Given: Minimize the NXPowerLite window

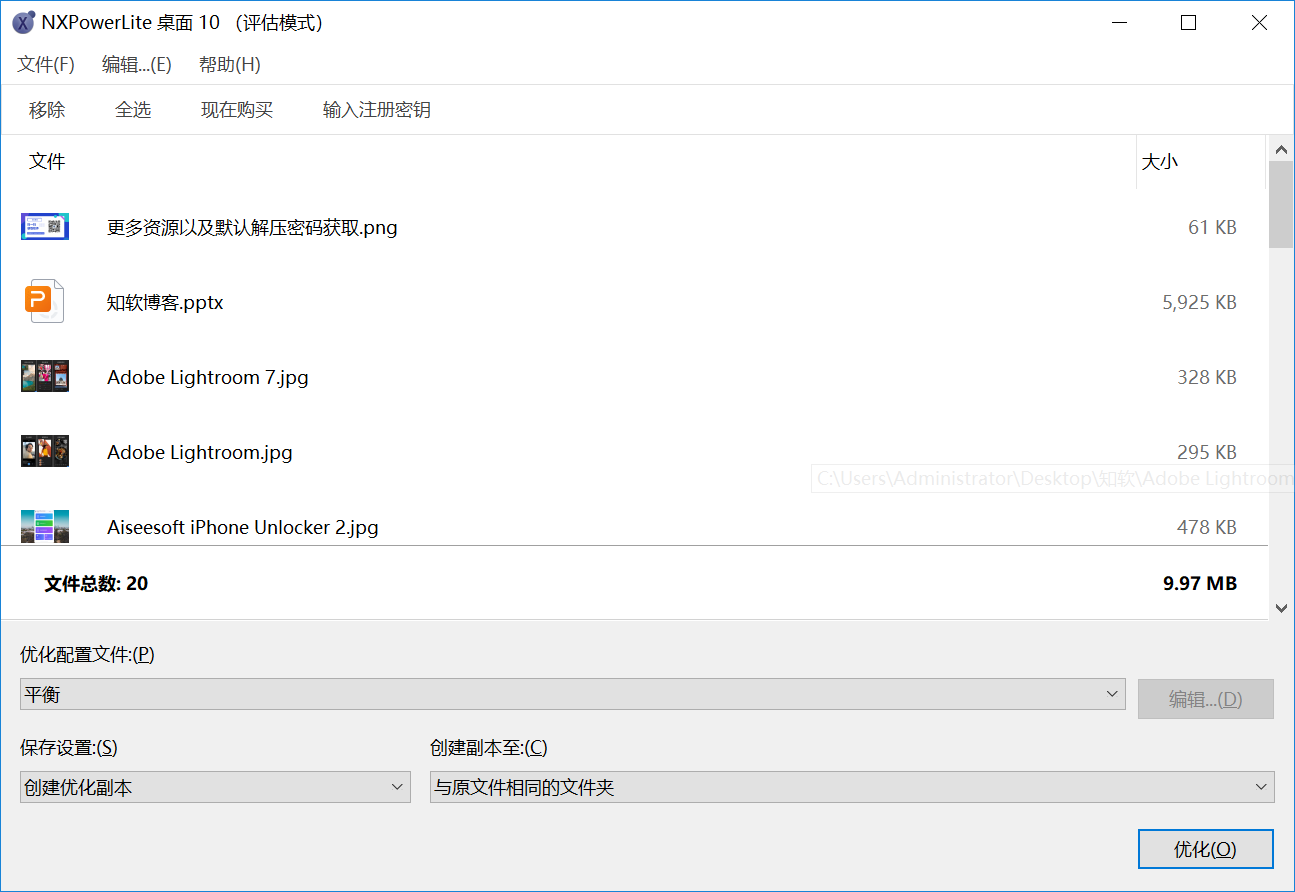Looking at the screenshot, I should pos(1118,23).
